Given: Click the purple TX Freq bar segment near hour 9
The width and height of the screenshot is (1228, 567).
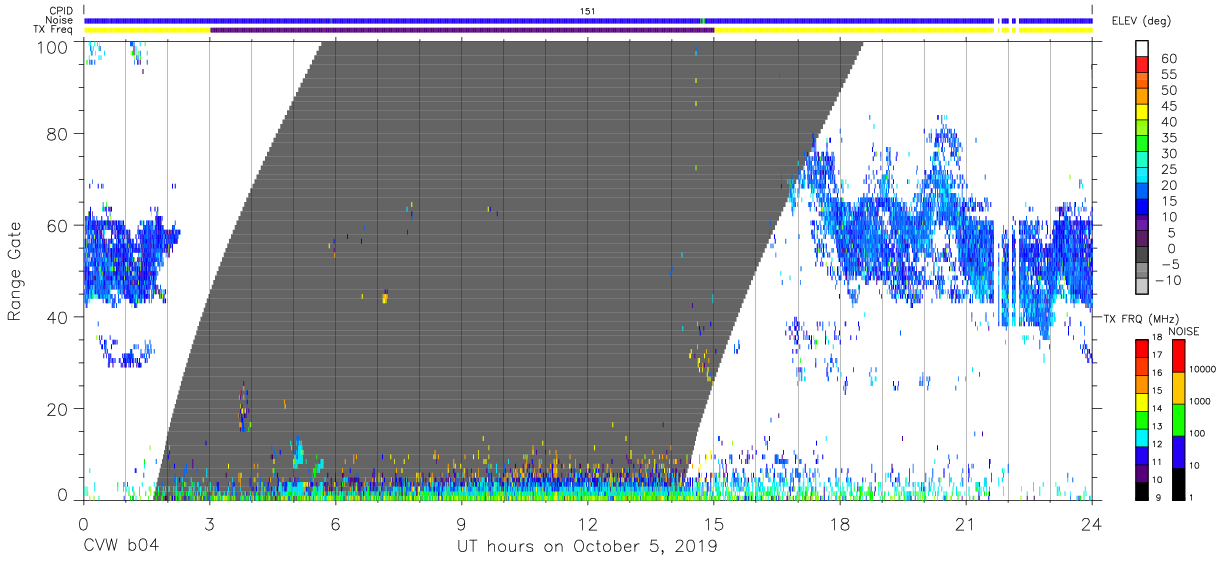Looking at the screenshot, I should [x=462, y=30].
